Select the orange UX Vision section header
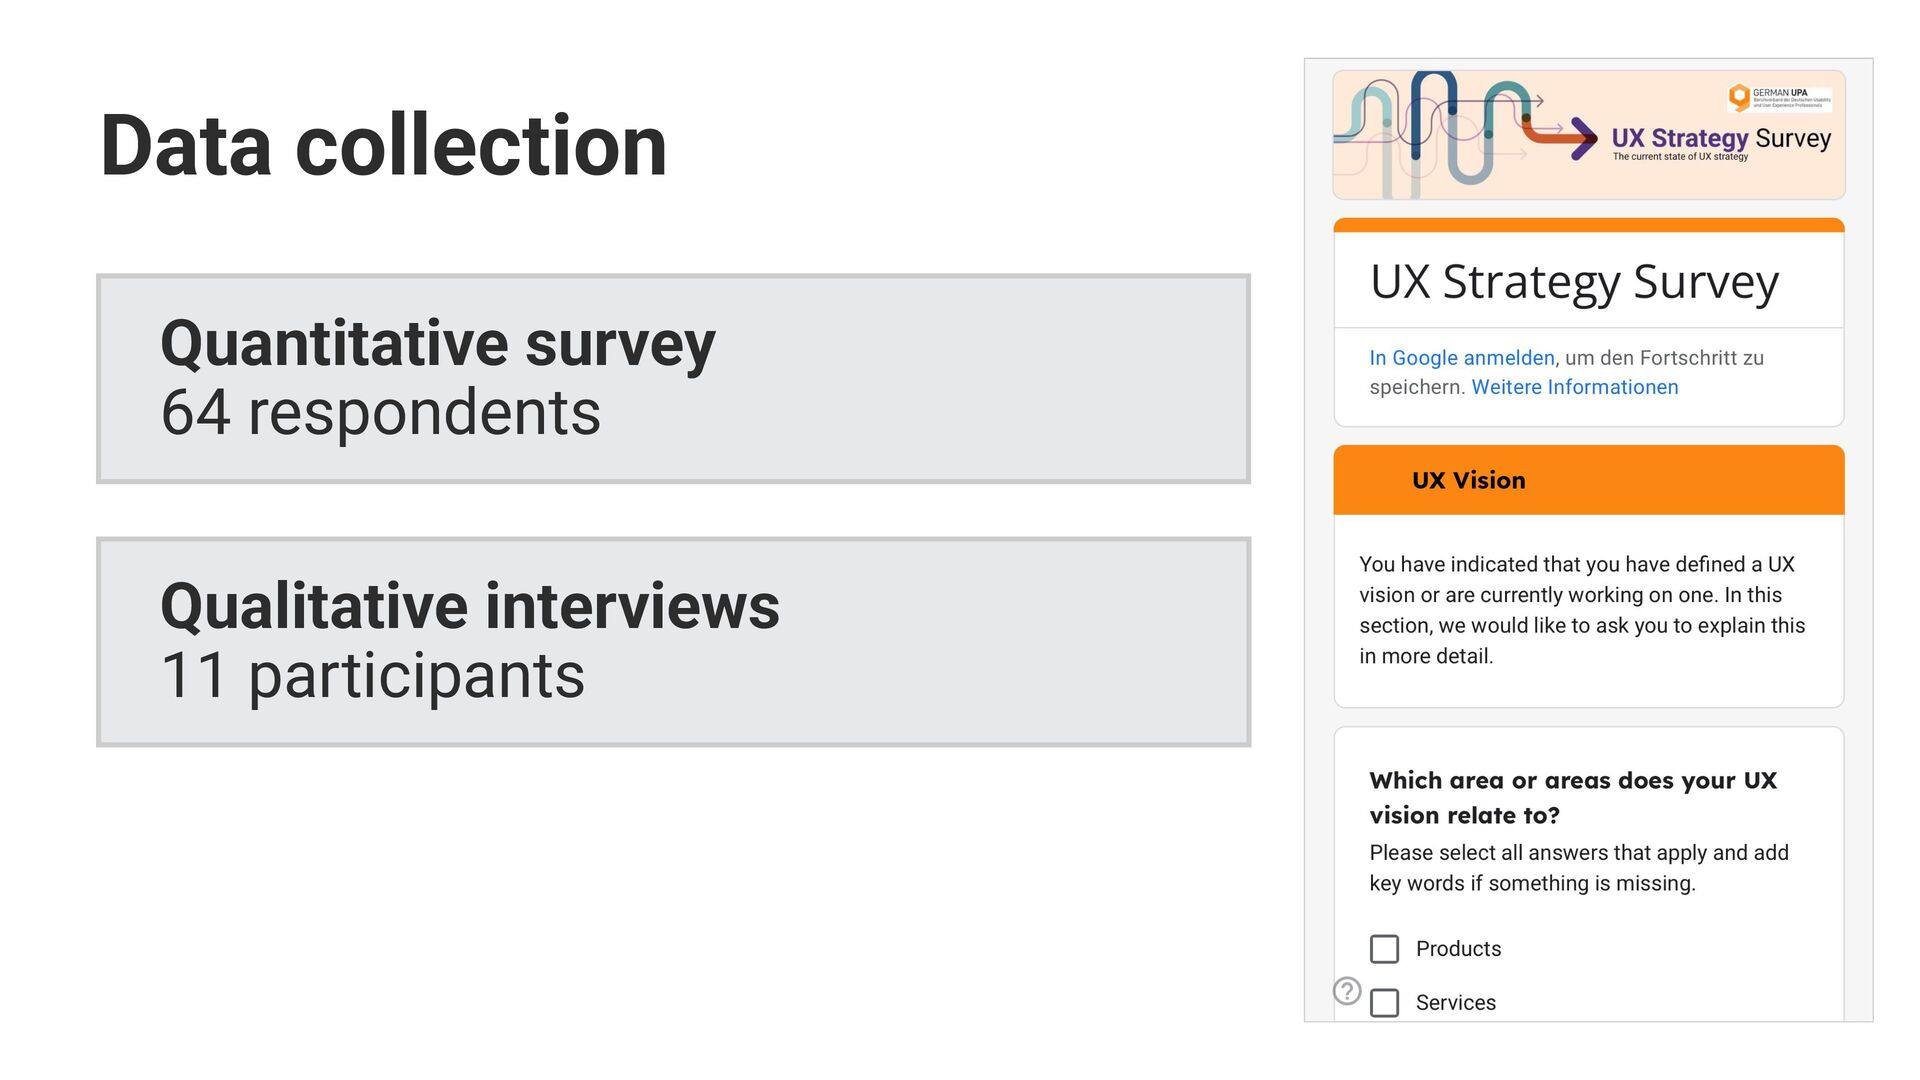 click(x=1588, y=481)
